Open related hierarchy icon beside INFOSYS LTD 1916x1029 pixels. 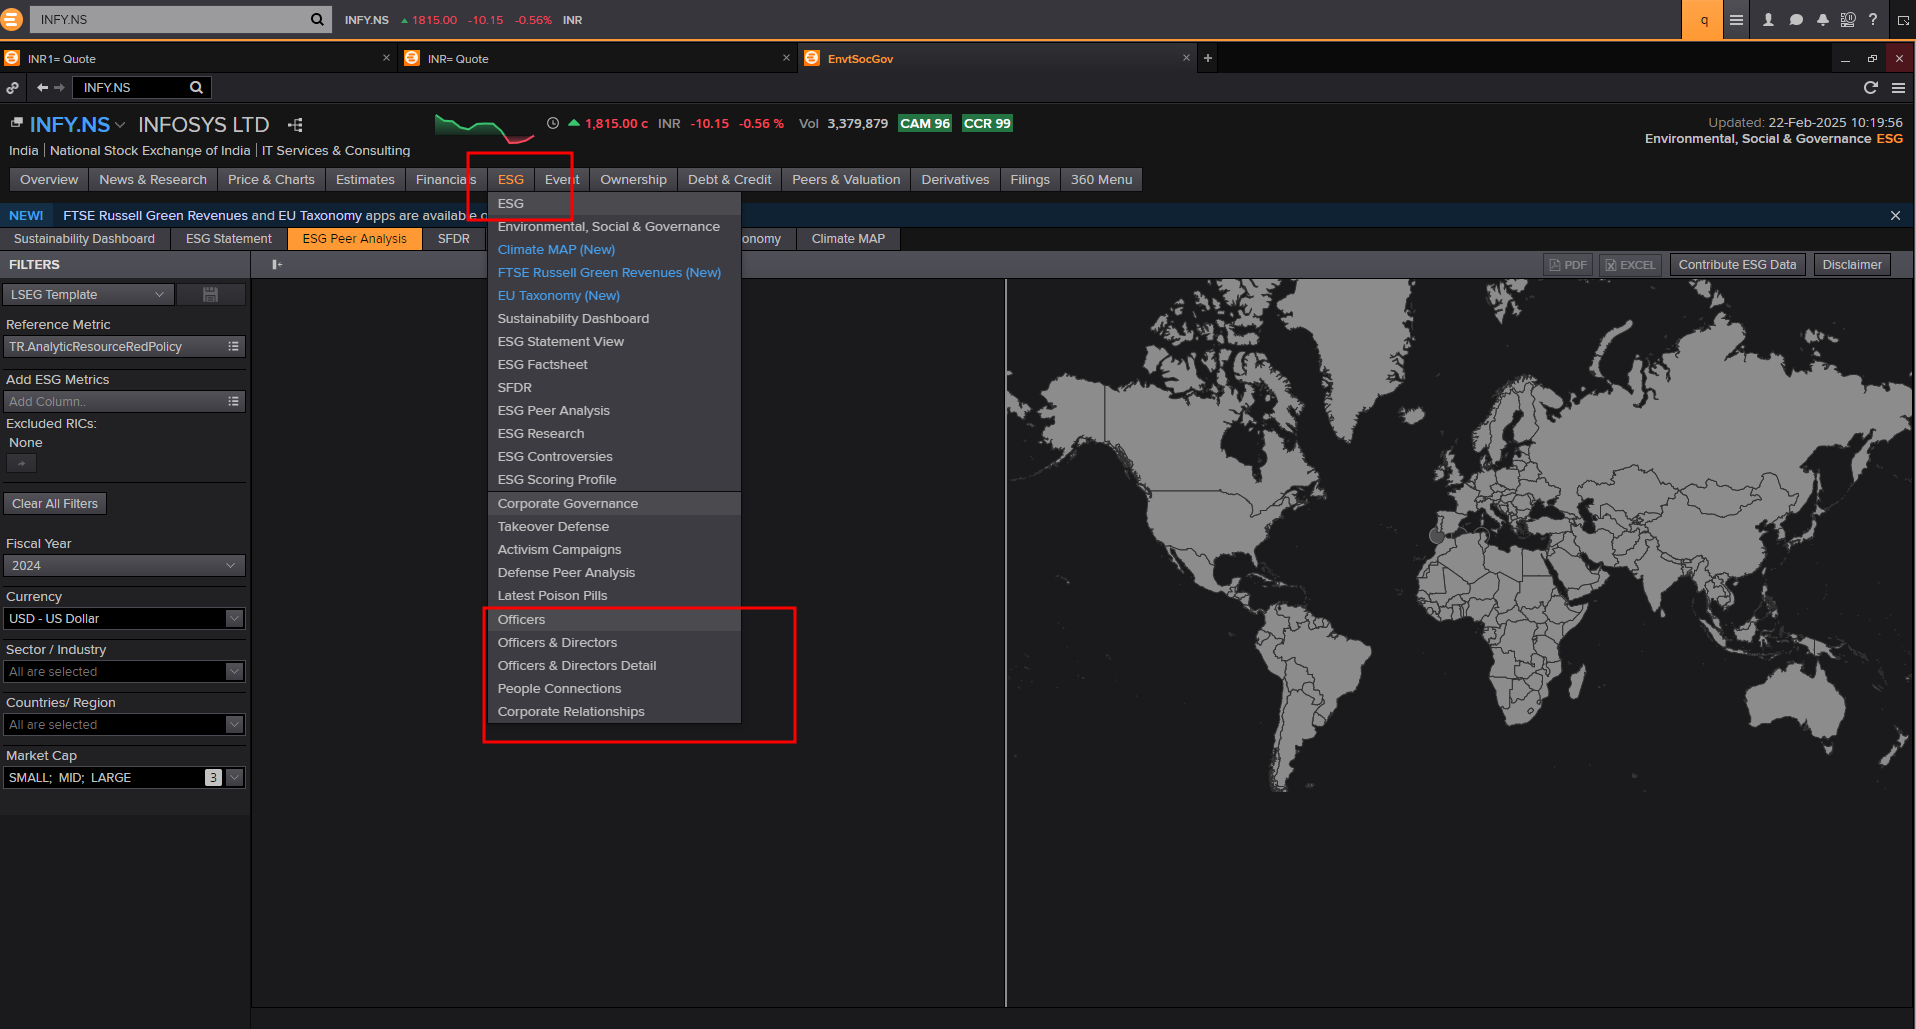[x=295, y=125]
